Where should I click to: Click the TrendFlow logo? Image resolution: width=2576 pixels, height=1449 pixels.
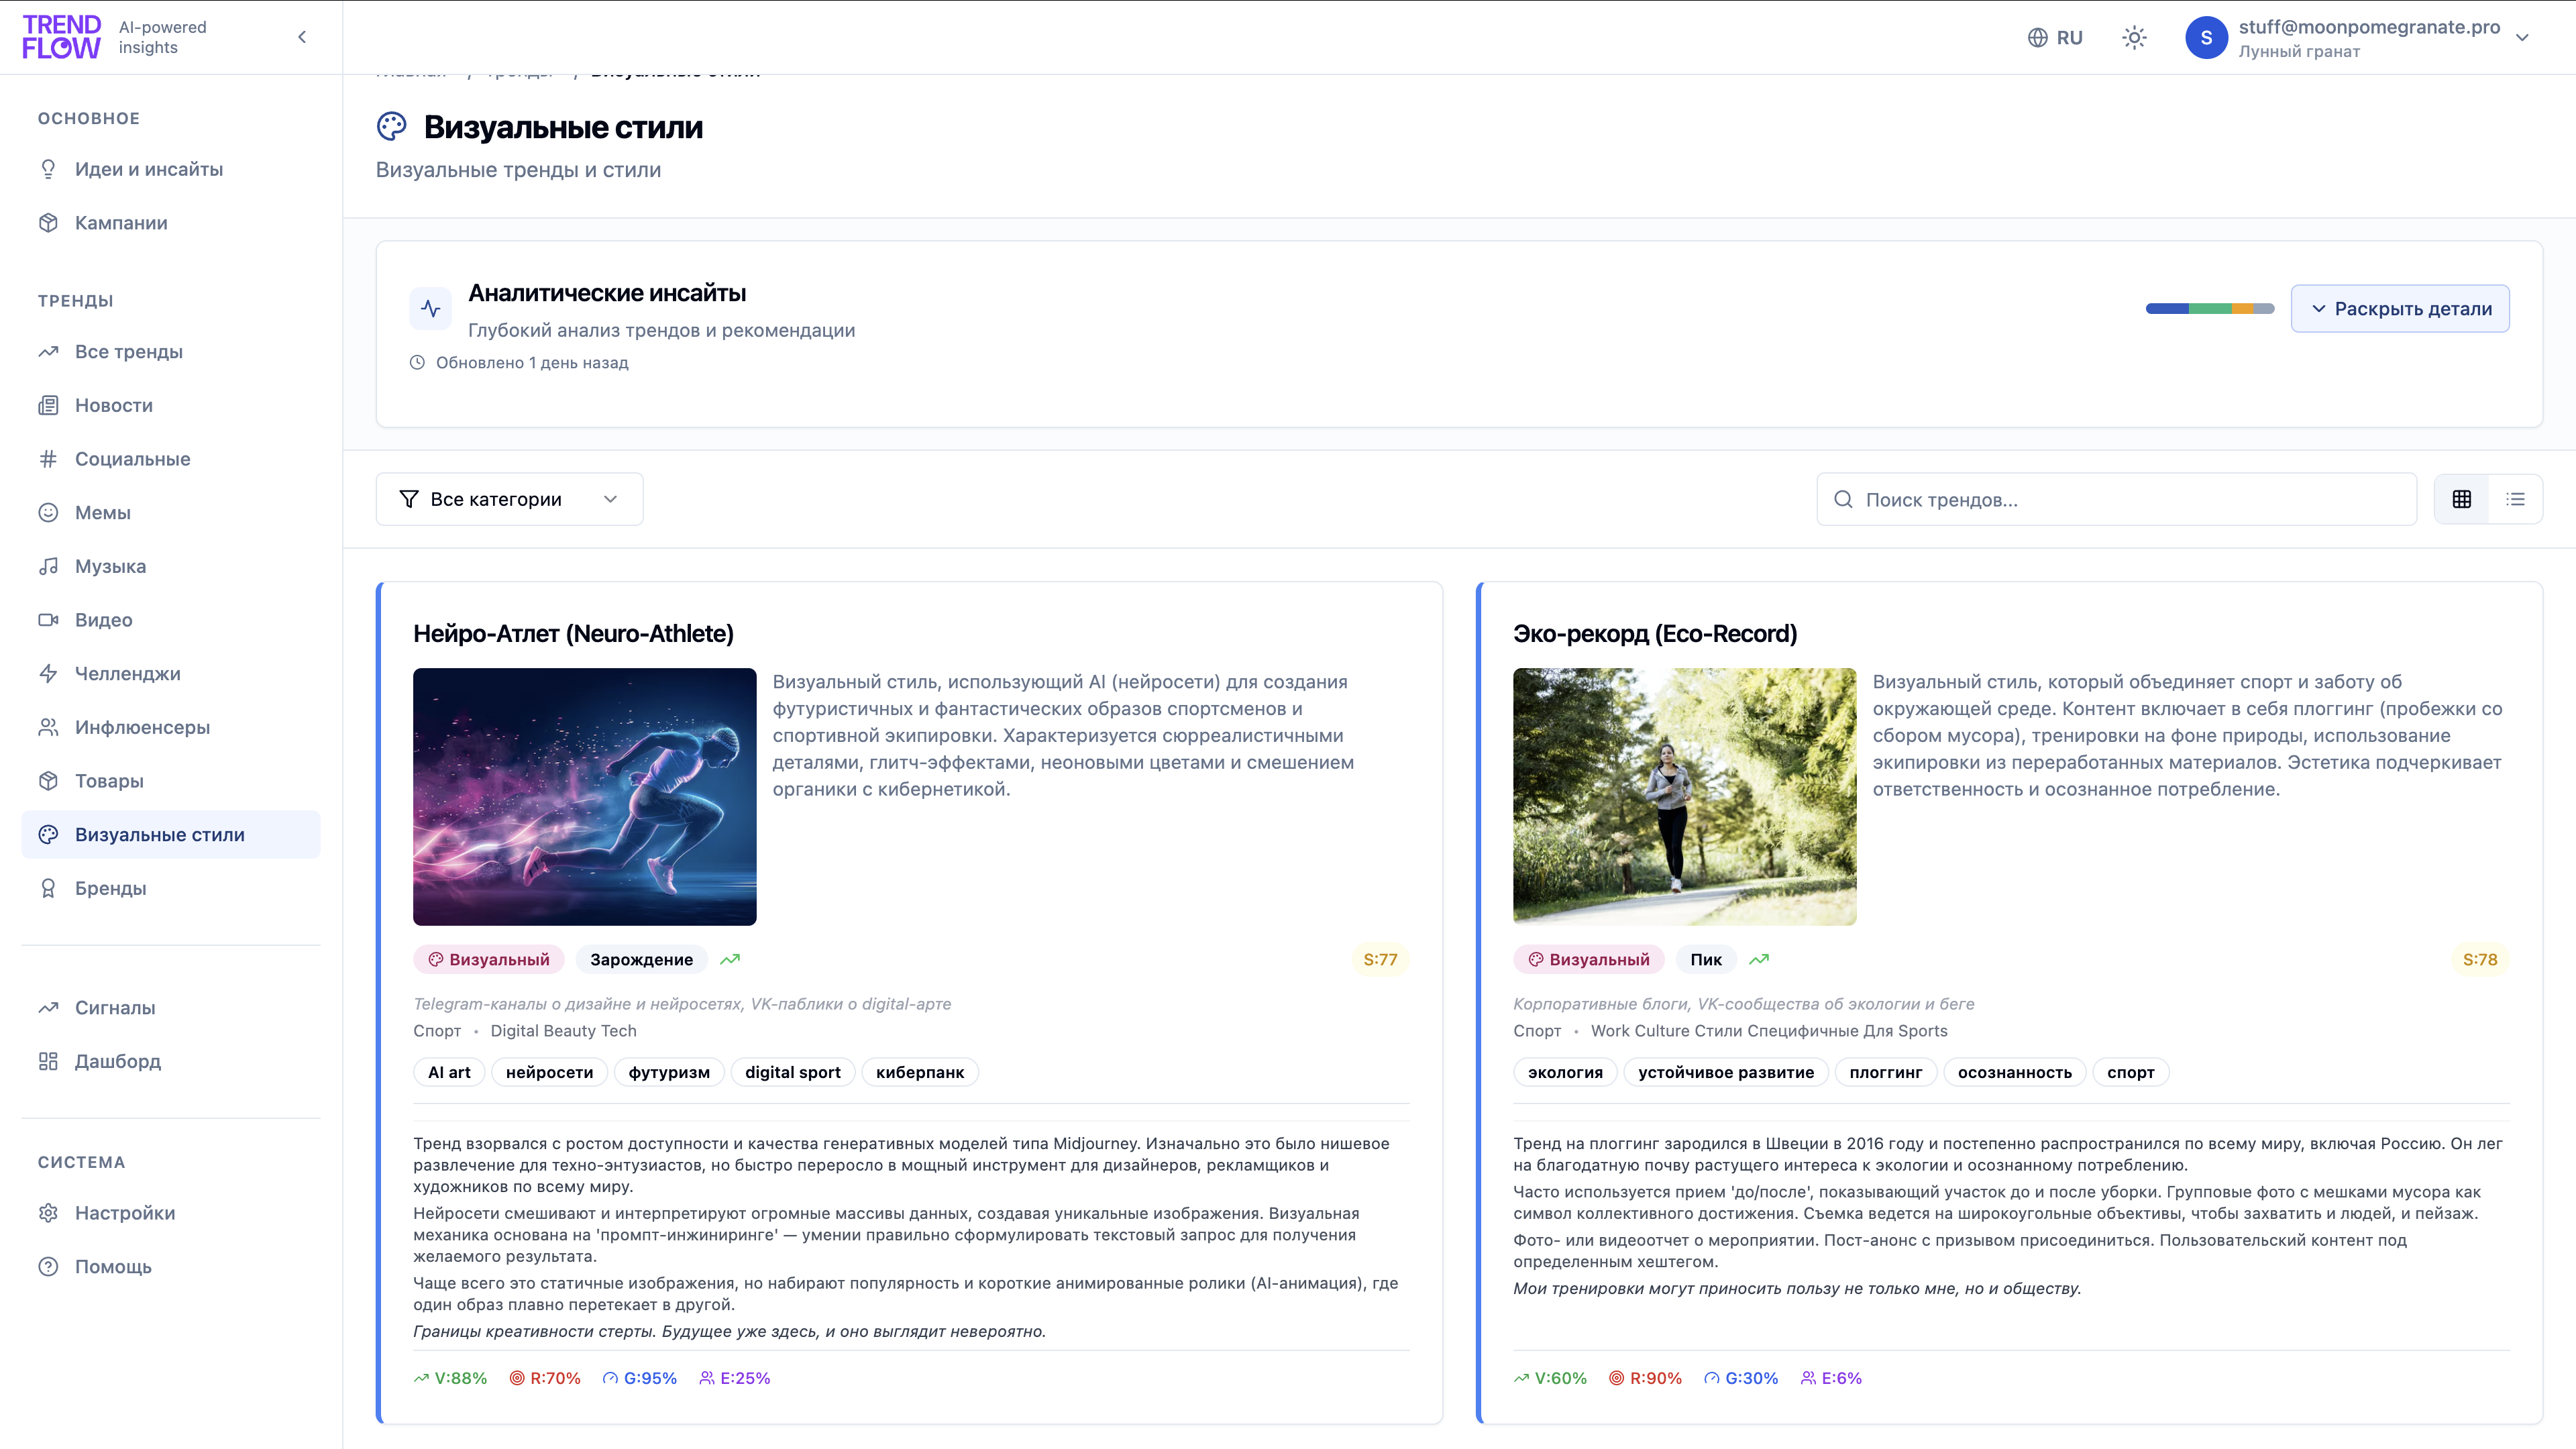(x=62, y=37)
